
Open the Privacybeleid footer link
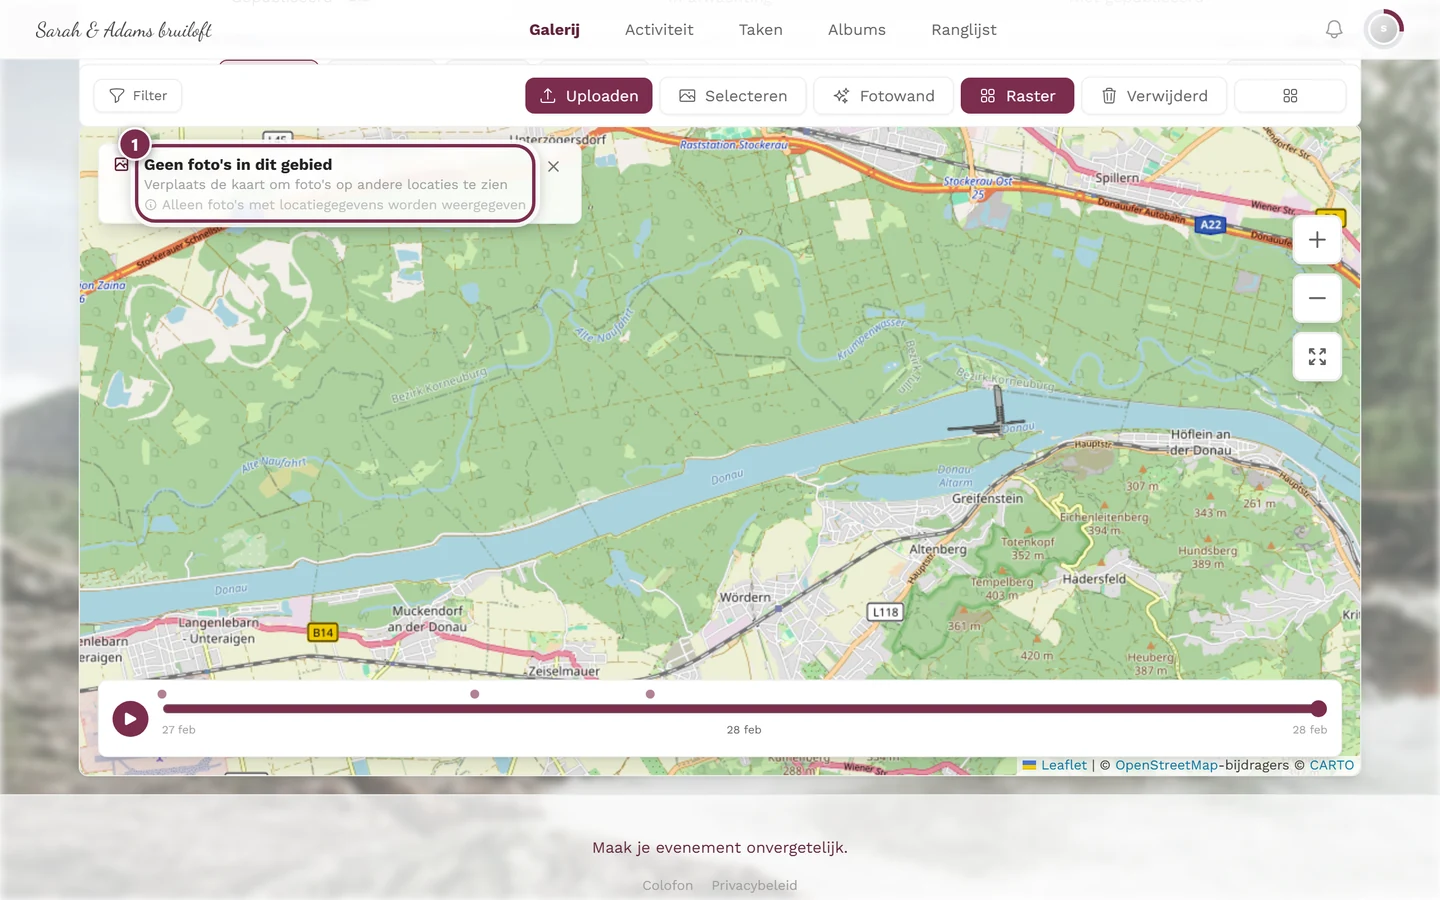point(754,886)
